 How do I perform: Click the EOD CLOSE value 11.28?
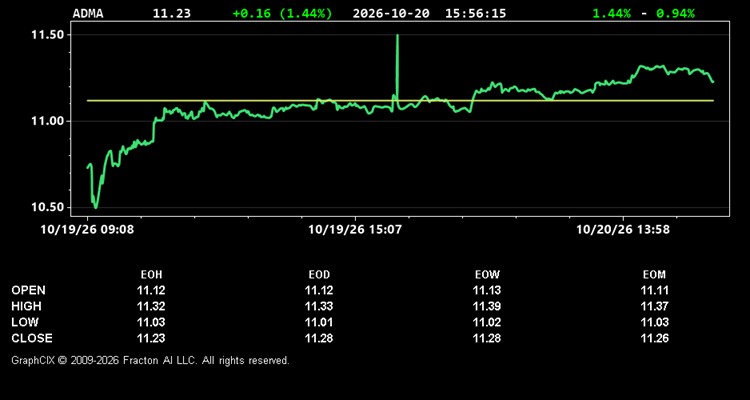[319, 338]
